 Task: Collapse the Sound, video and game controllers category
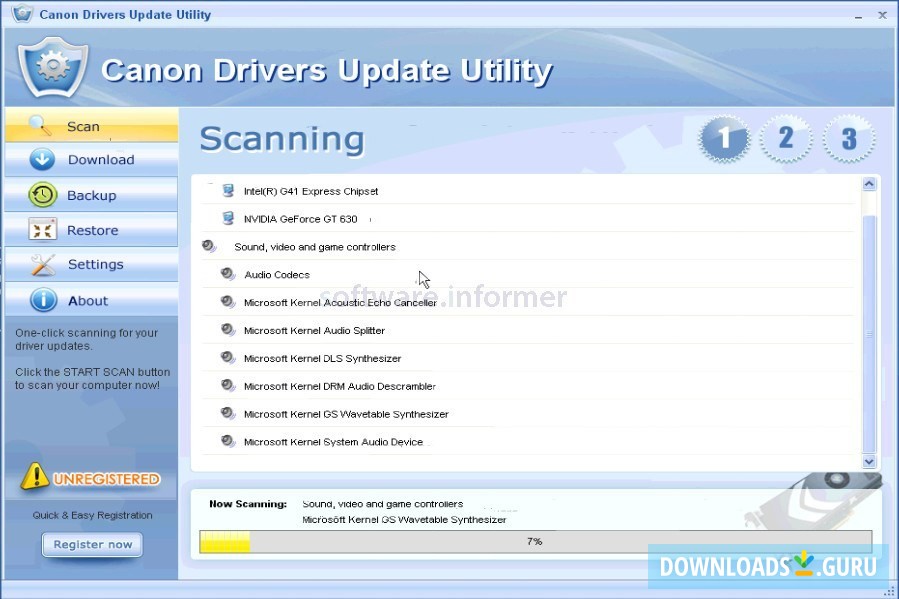click(x=209, y=246)
